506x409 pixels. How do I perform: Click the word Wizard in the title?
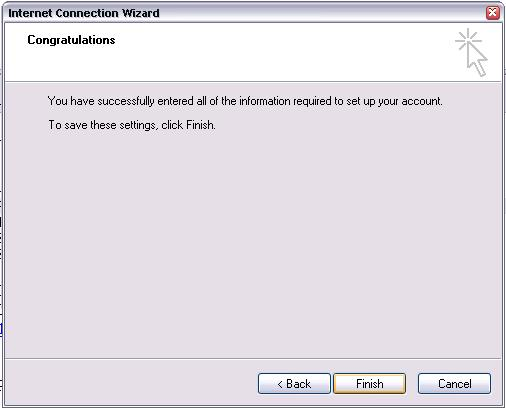coord(140,13)
